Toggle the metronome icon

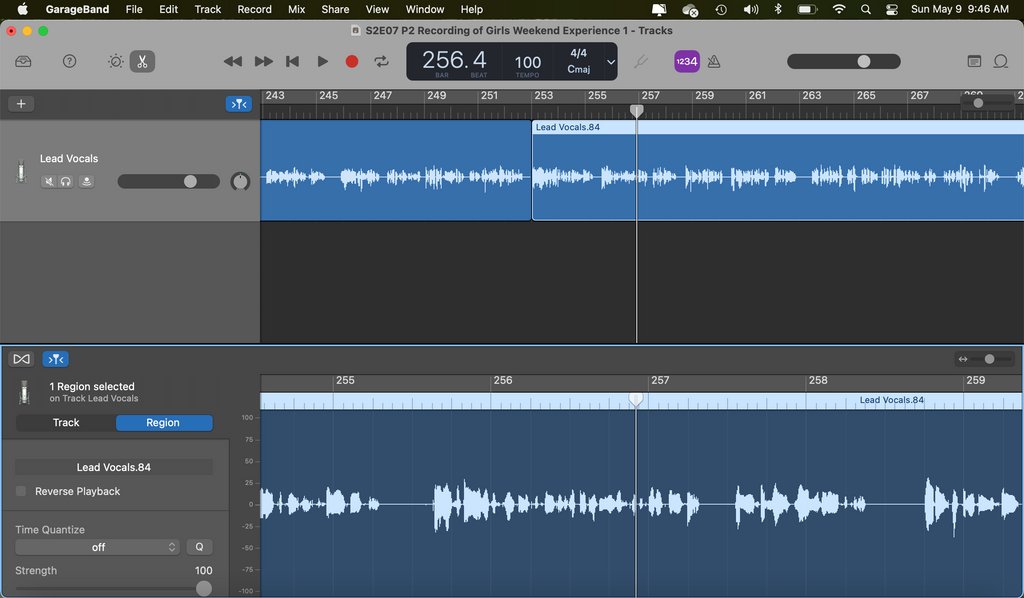pyautogui.click(x=713, y=61)
